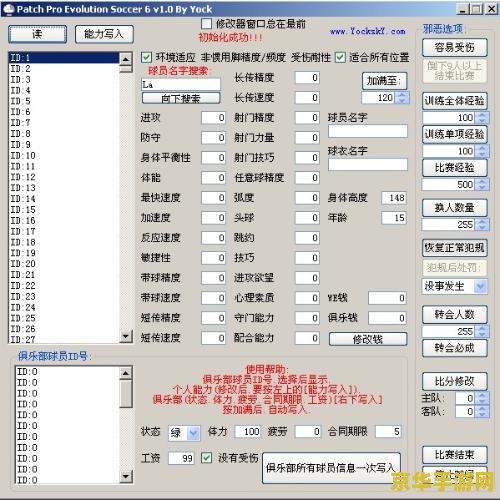
Task: Click the 修改钱 button
Action: coord(368,339)
